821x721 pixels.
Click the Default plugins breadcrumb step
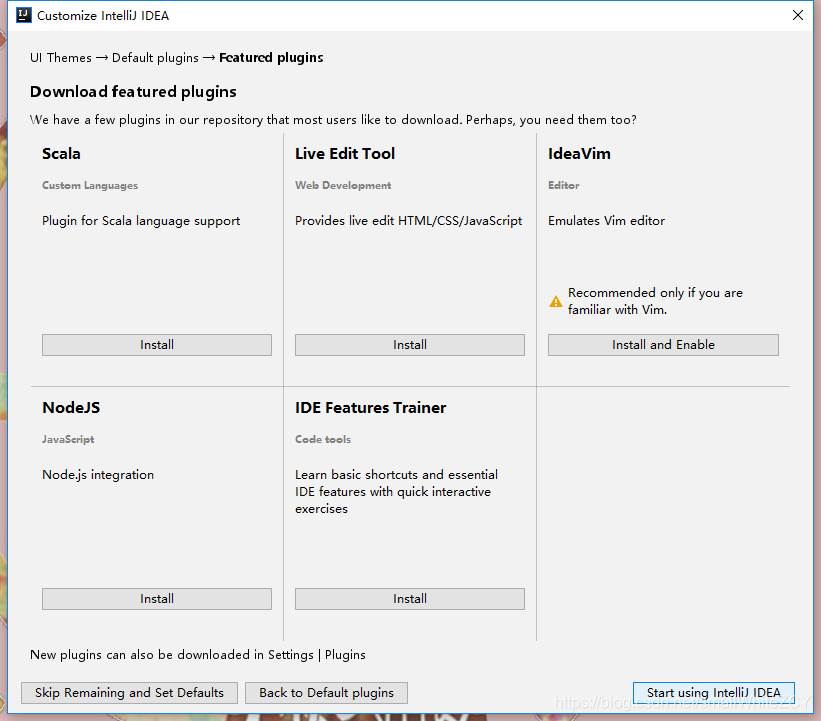coord(155,58)
